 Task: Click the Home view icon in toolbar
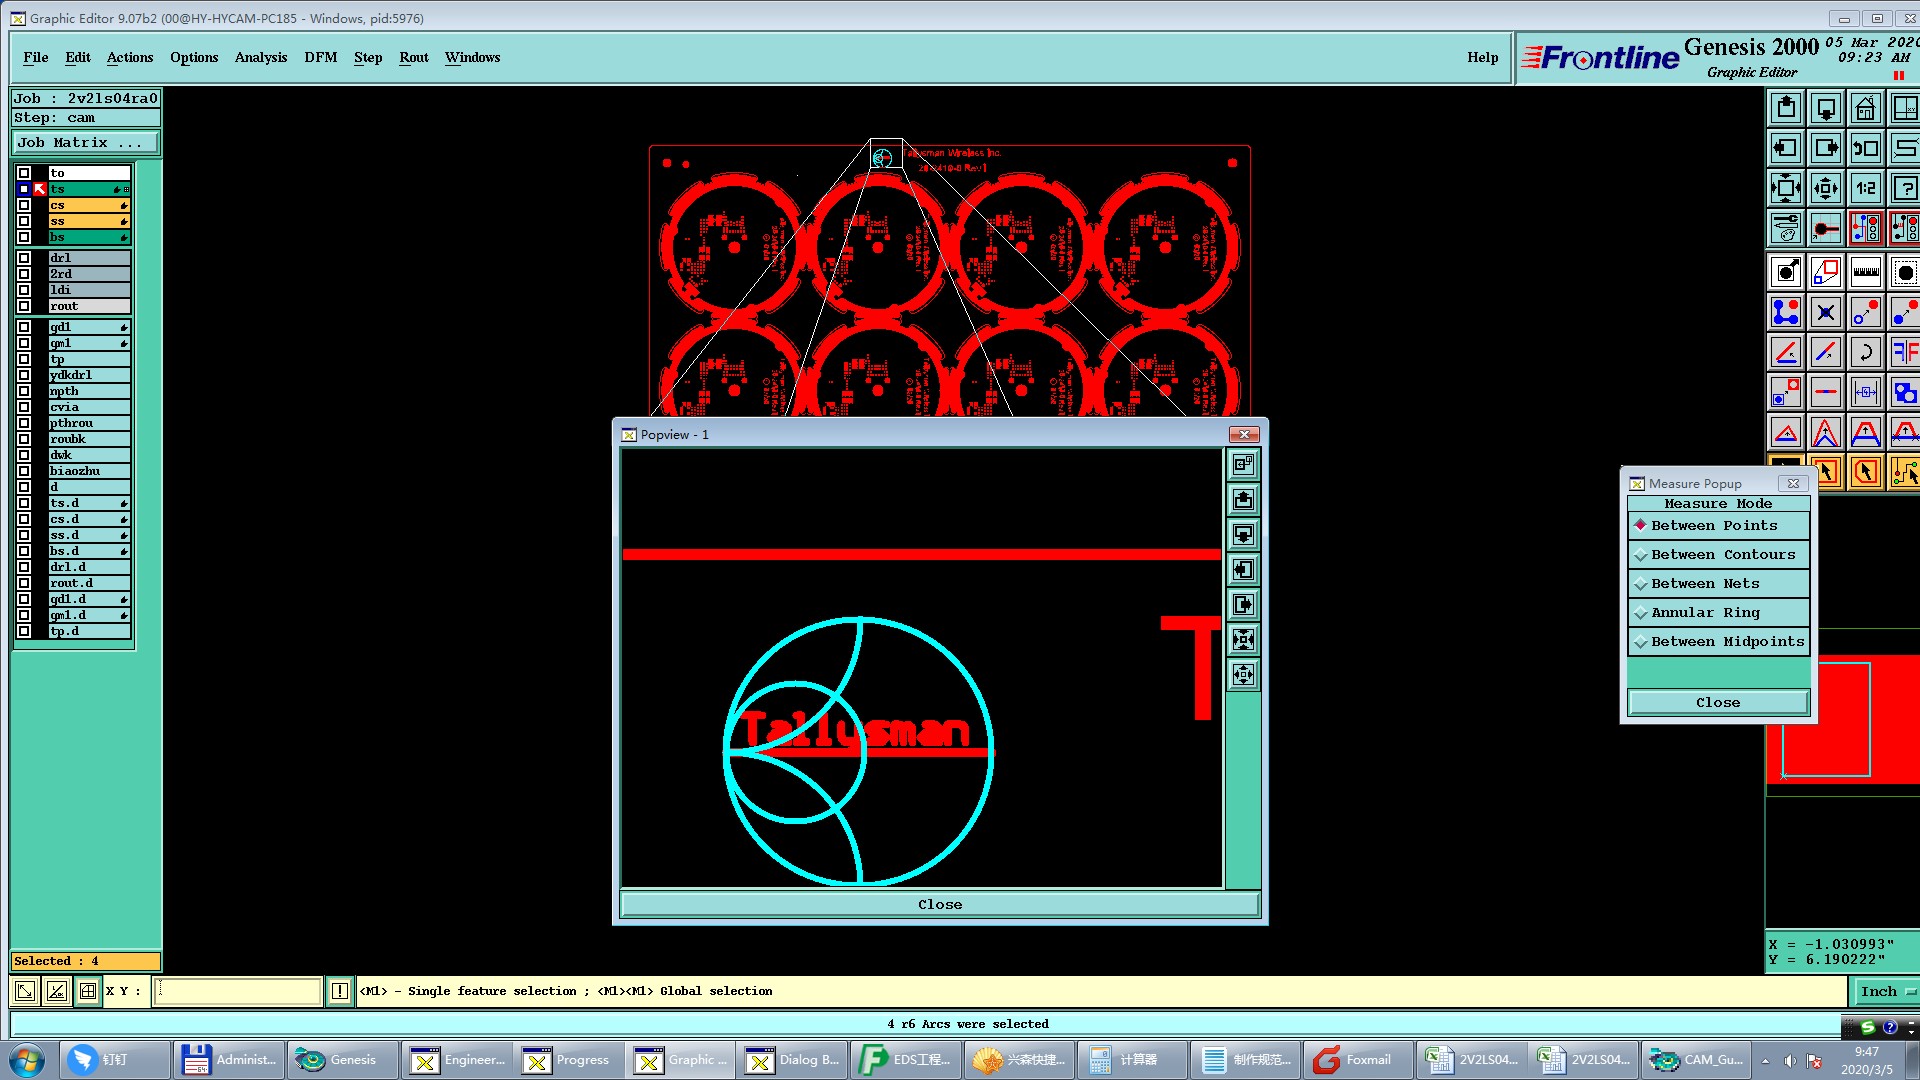(x=1865, y=108)
